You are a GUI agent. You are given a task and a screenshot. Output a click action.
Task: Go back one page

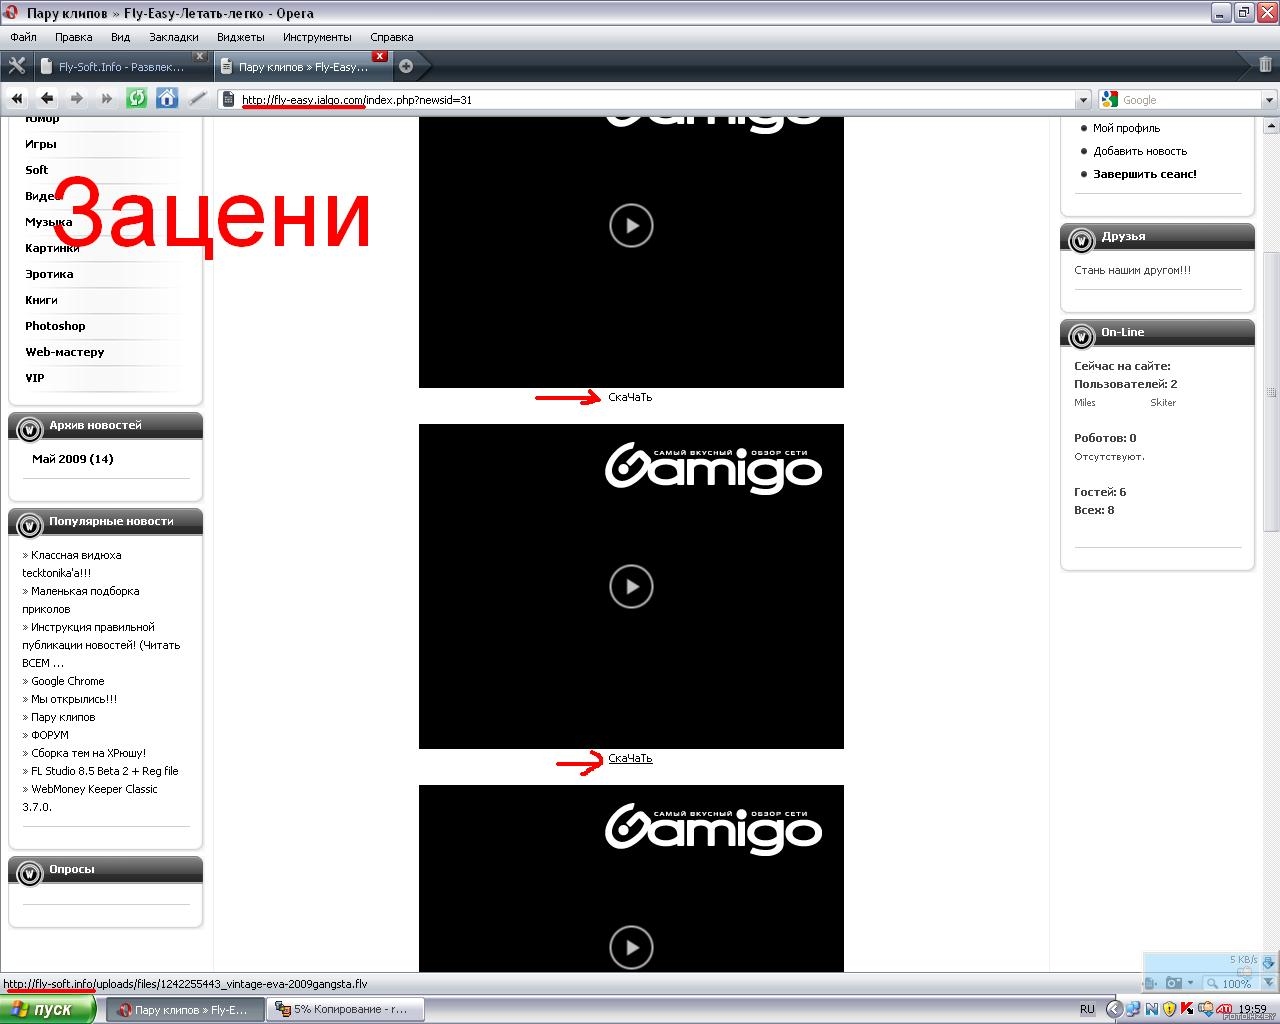[x=47, y=99]
